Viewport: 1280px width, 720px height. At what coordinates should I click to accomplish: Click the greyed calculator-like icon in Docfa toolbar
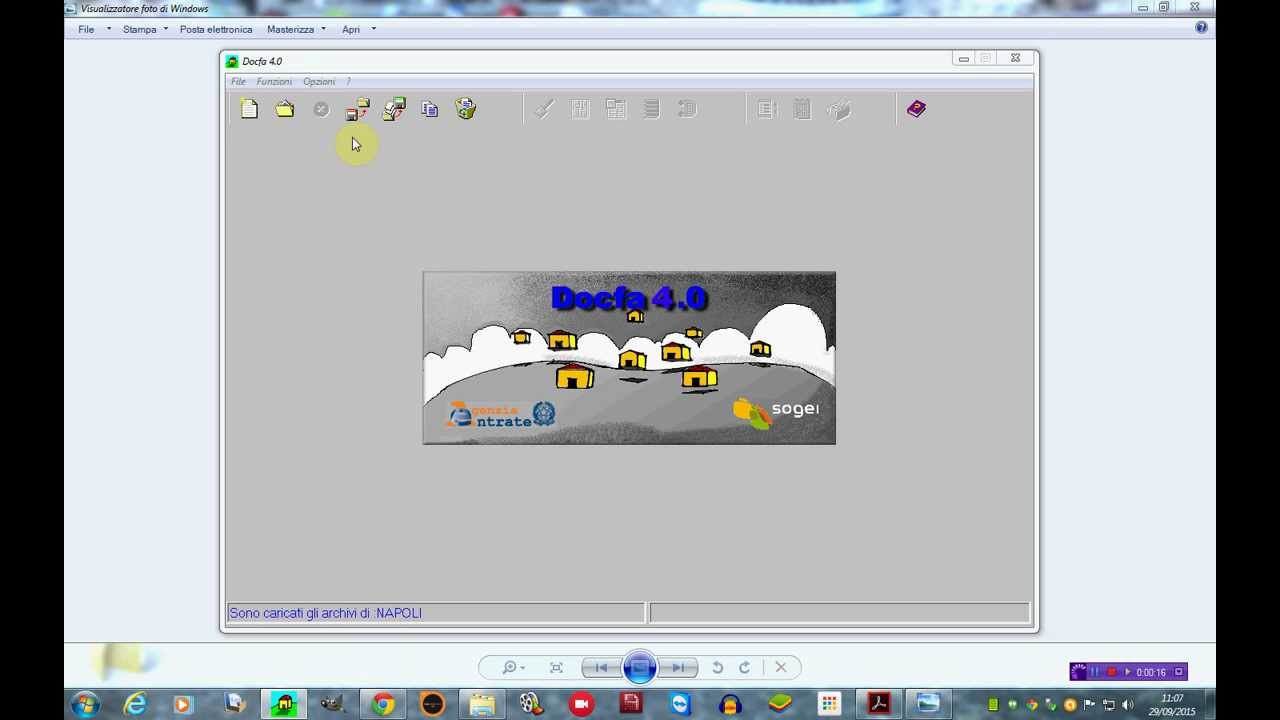(802, 109)
